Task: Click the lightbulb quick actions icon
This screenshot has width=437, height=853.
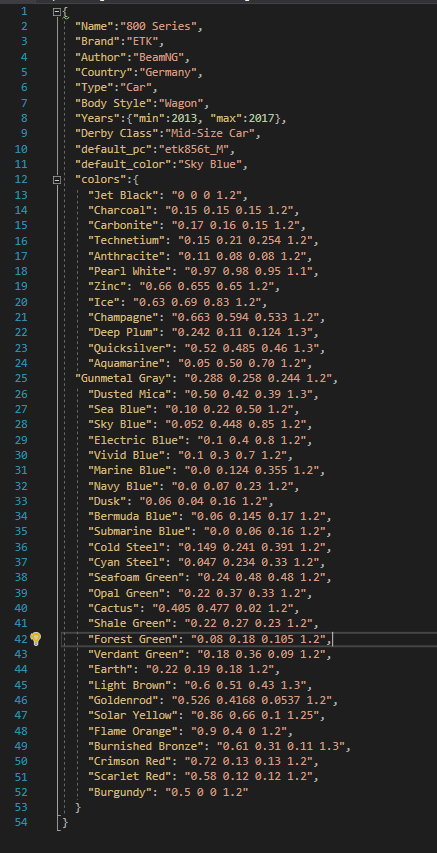Action: coord(36,639)
